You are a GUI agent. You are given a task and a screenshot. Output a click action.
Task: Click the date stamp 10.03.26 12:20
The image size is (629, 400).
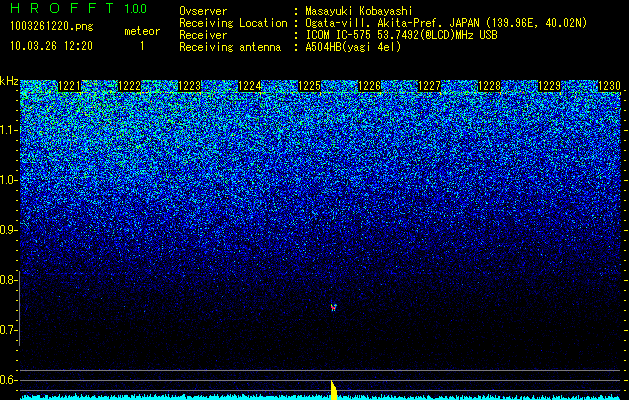(x=51, y=46)
